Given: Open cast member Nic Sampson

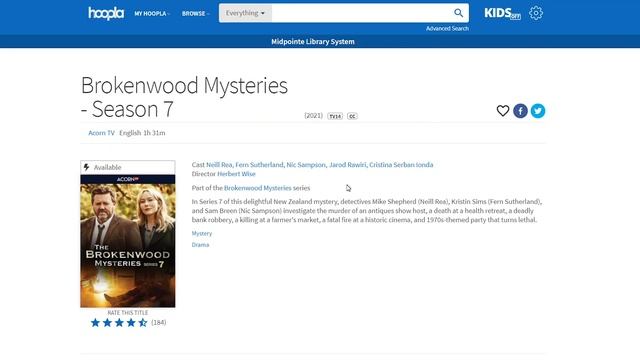Looking at the screenshot, I should click(306, 165).
